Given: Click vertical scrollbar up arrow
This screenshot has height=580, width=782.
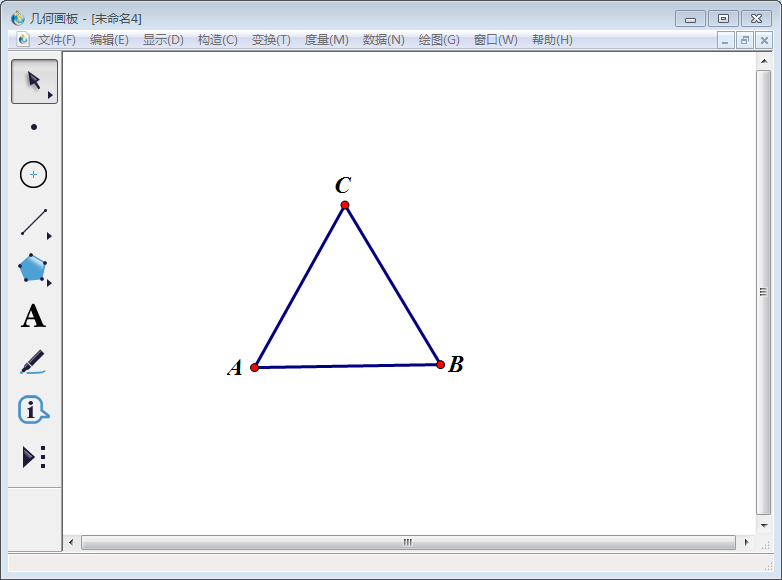Looking at the screenshot, I should coord(764,61).
